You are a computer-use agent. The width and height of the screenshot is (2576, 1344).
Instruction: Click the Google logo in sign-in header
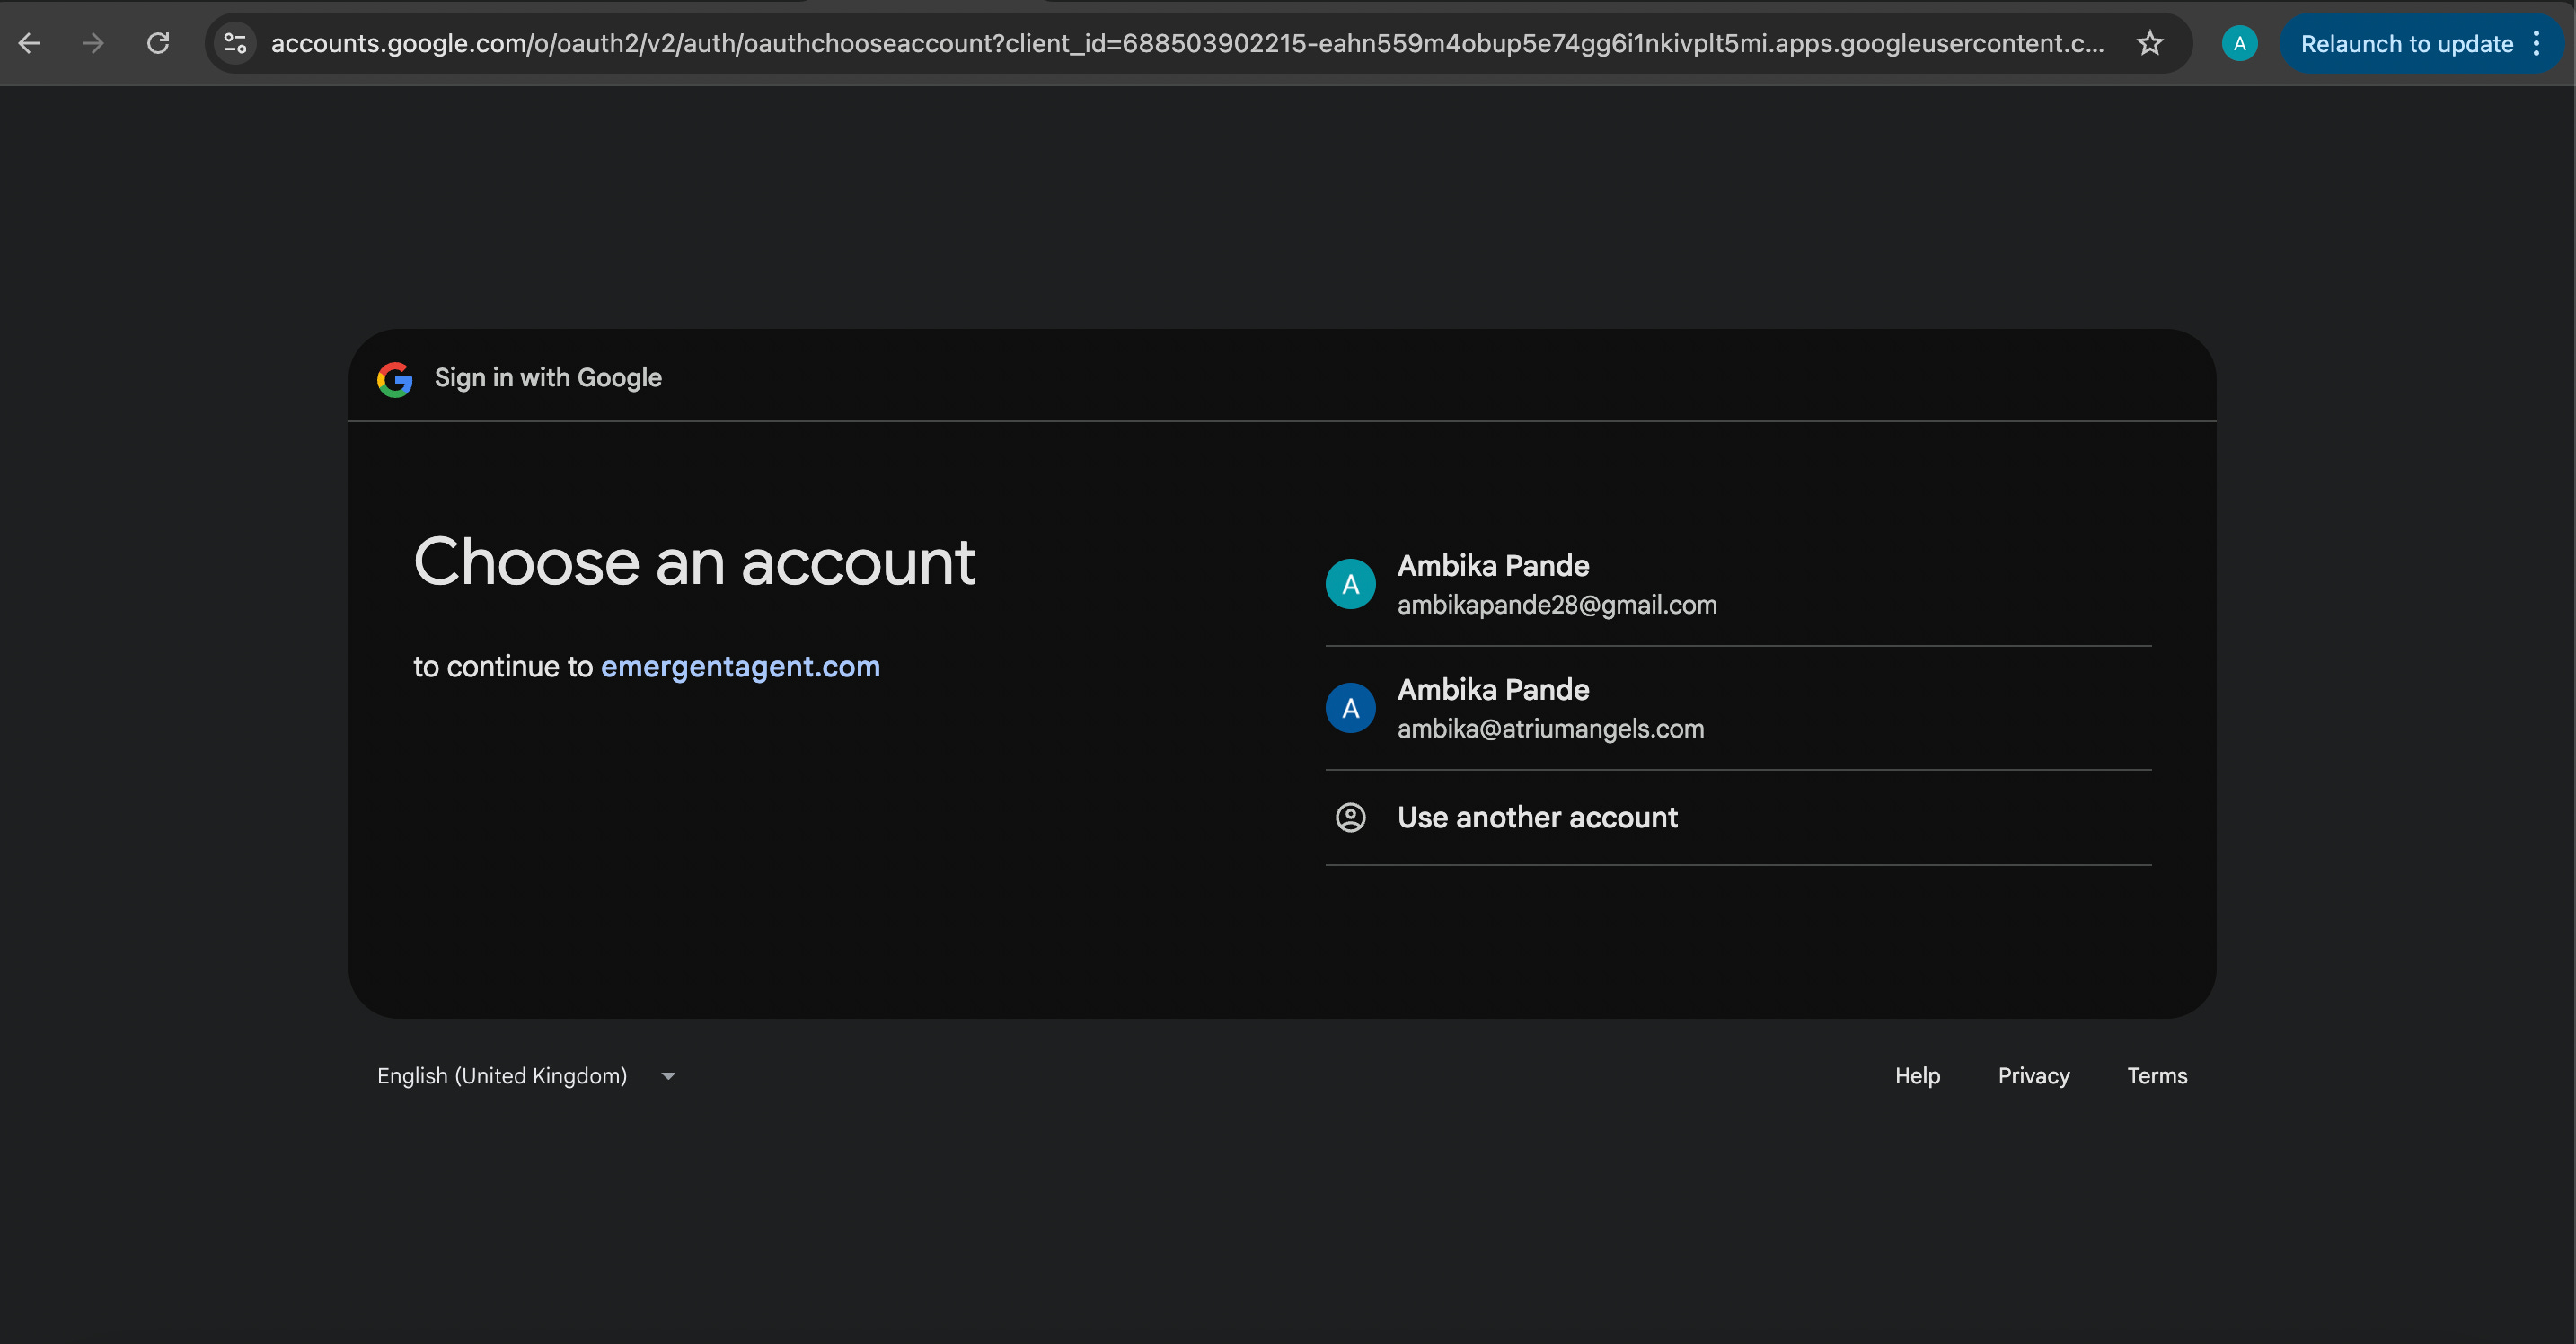395,379
